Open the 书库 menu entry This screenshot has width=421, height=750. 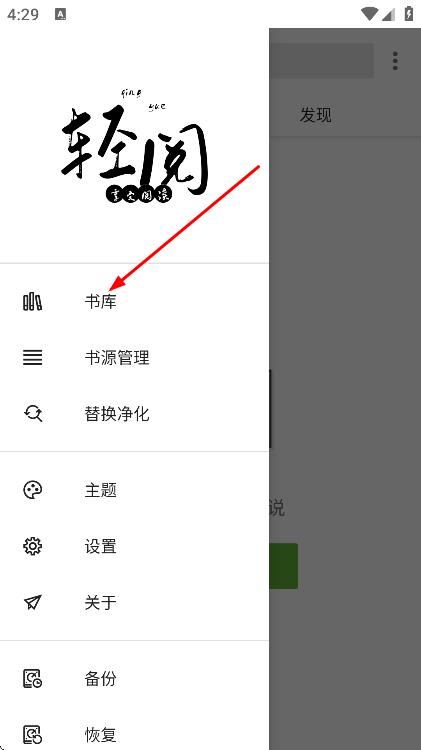[x=134, y=301]
